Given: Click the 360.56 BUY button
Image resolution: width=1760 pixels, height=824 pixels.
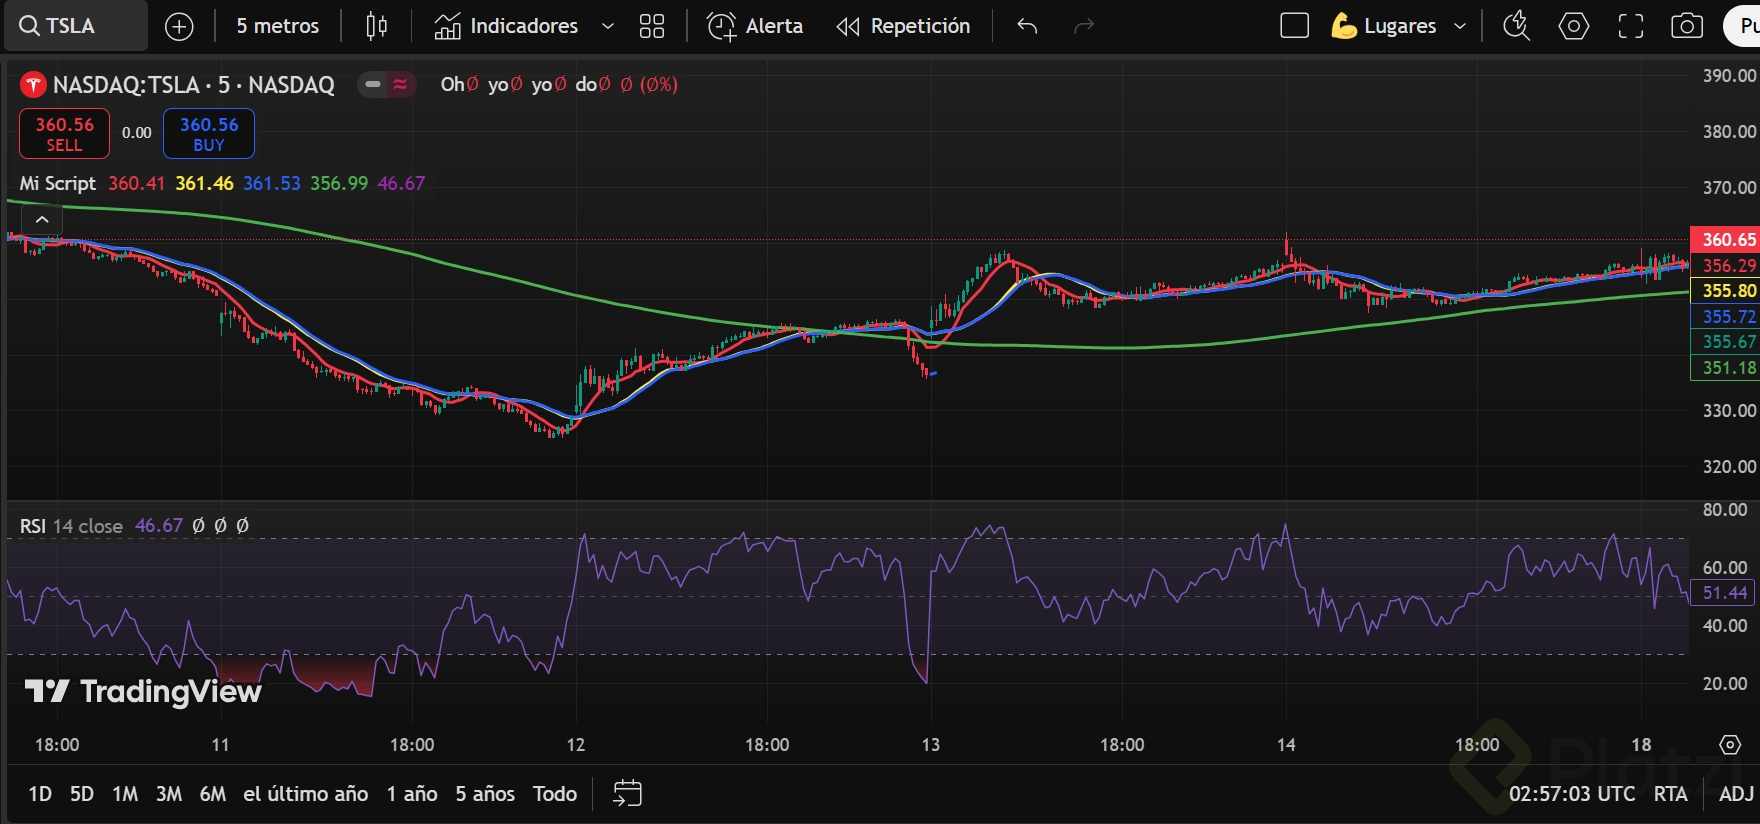Looking at the screenshot, I should 209,134.
